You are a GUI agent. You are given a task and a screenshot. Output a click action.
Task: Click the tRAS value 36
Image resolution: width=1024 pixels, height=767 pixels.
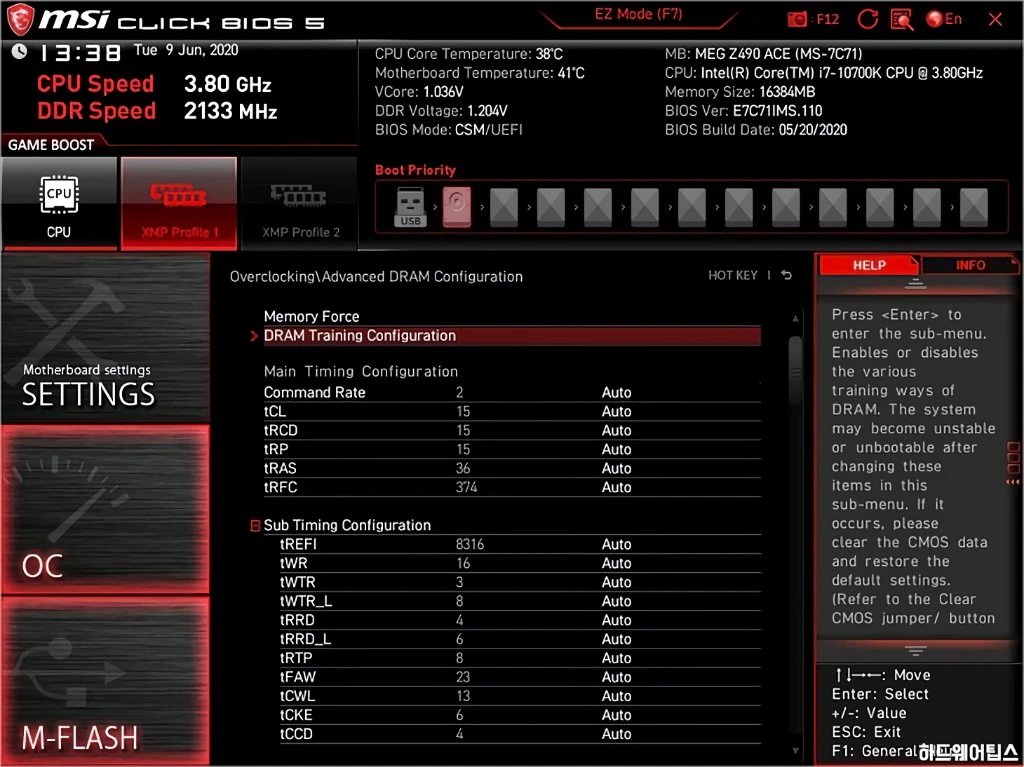coord(463,468)
